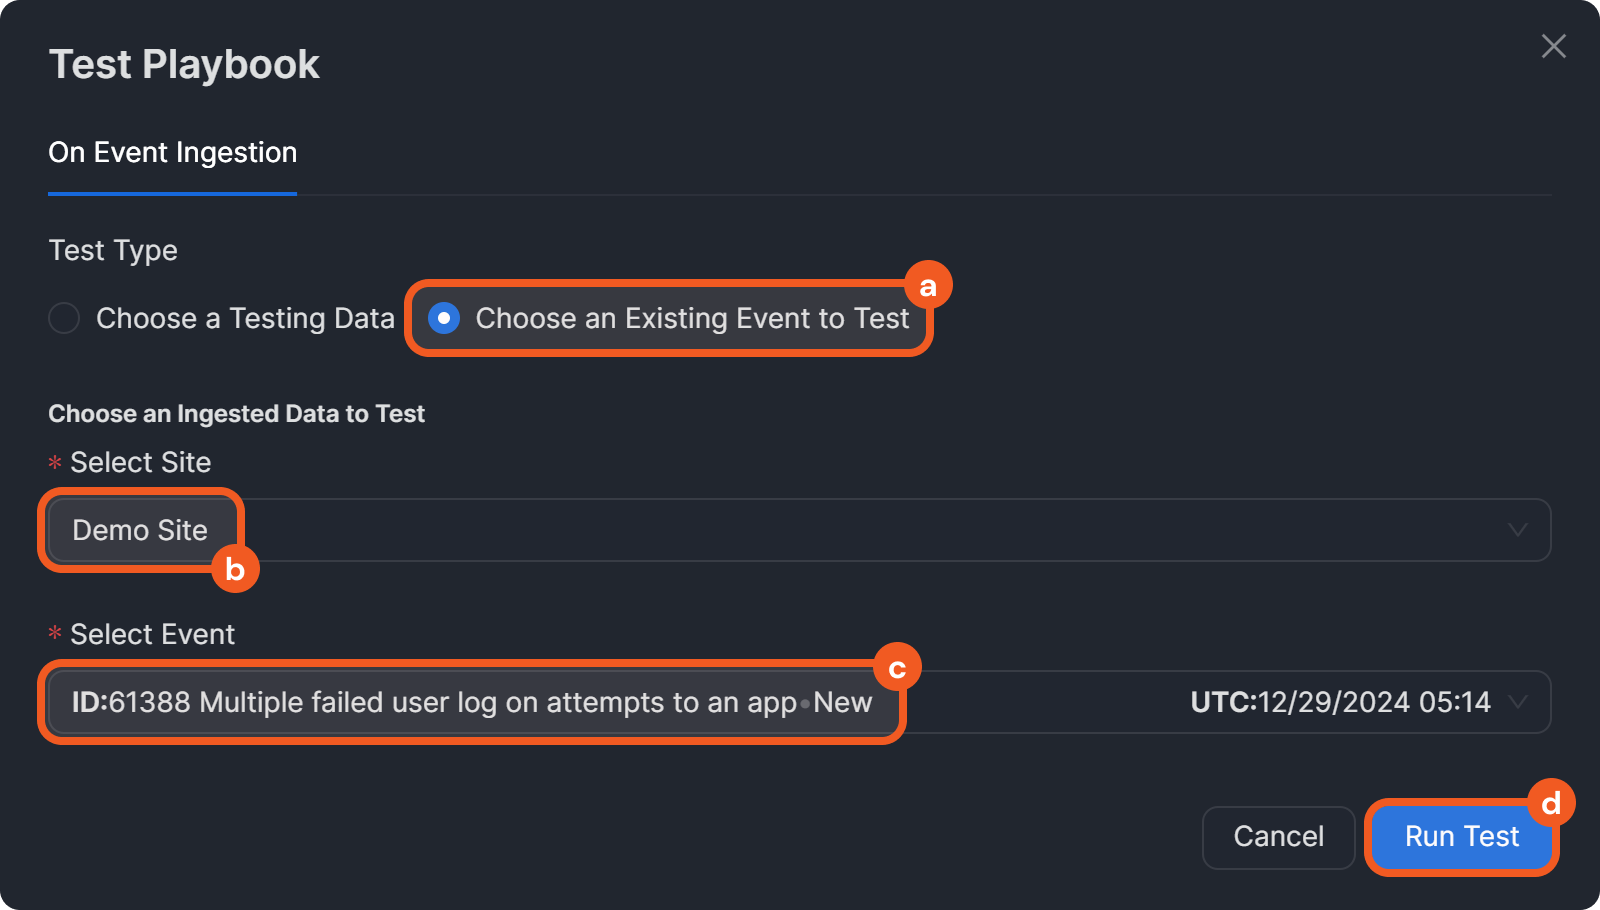The image size is (1600, 910).
Task: Click the Choose an Ingested Data to Test heading
Action: pos(236,414)
